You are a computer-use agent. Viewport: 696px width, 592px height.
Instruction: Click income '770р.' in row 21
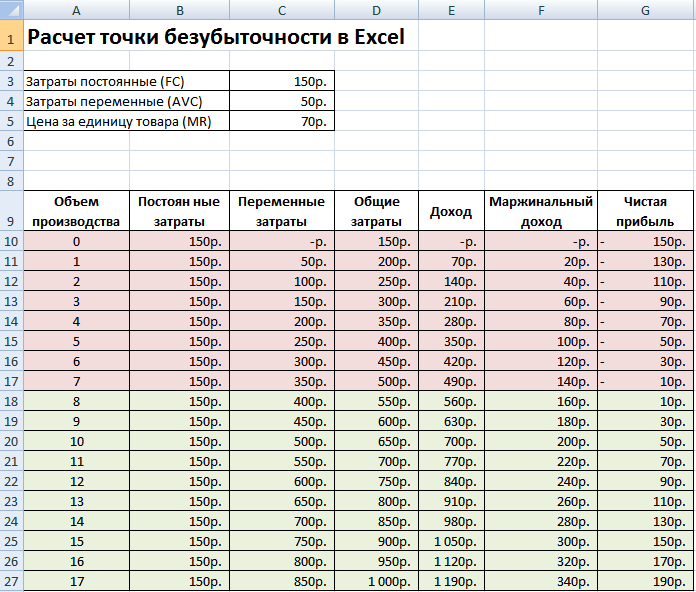click(x=451, y=461)
